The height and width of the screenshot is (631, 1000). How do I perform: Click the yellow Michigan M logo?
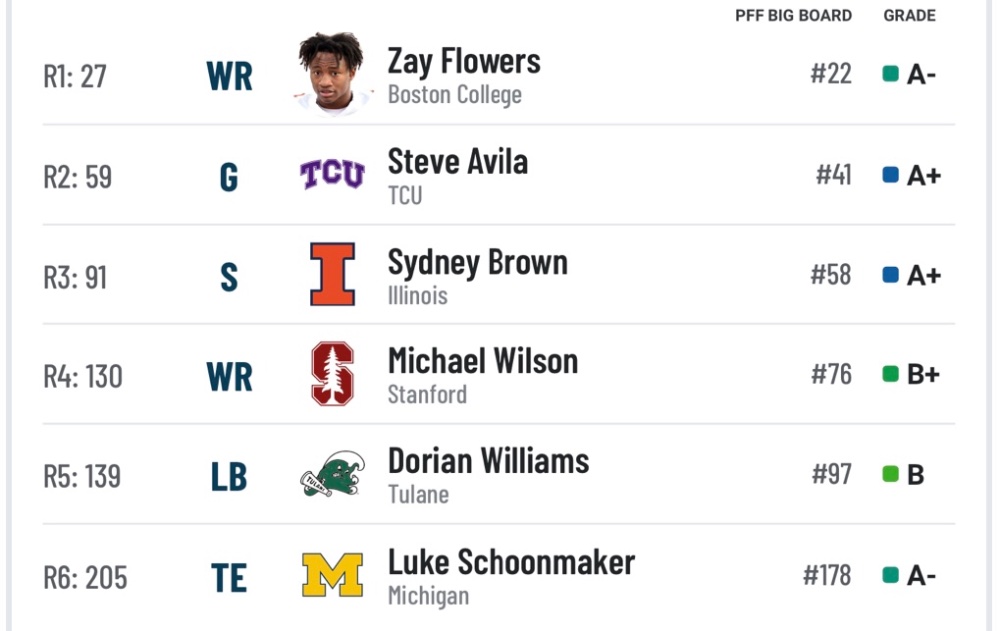[332, 574]
